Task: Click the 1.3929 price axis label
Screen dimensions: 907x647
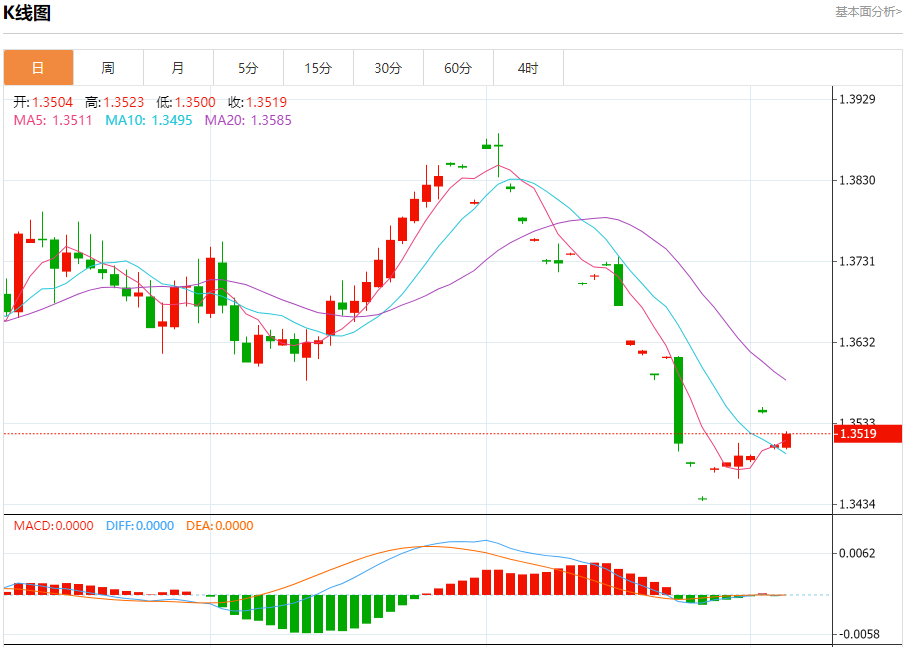Action: 857,99
